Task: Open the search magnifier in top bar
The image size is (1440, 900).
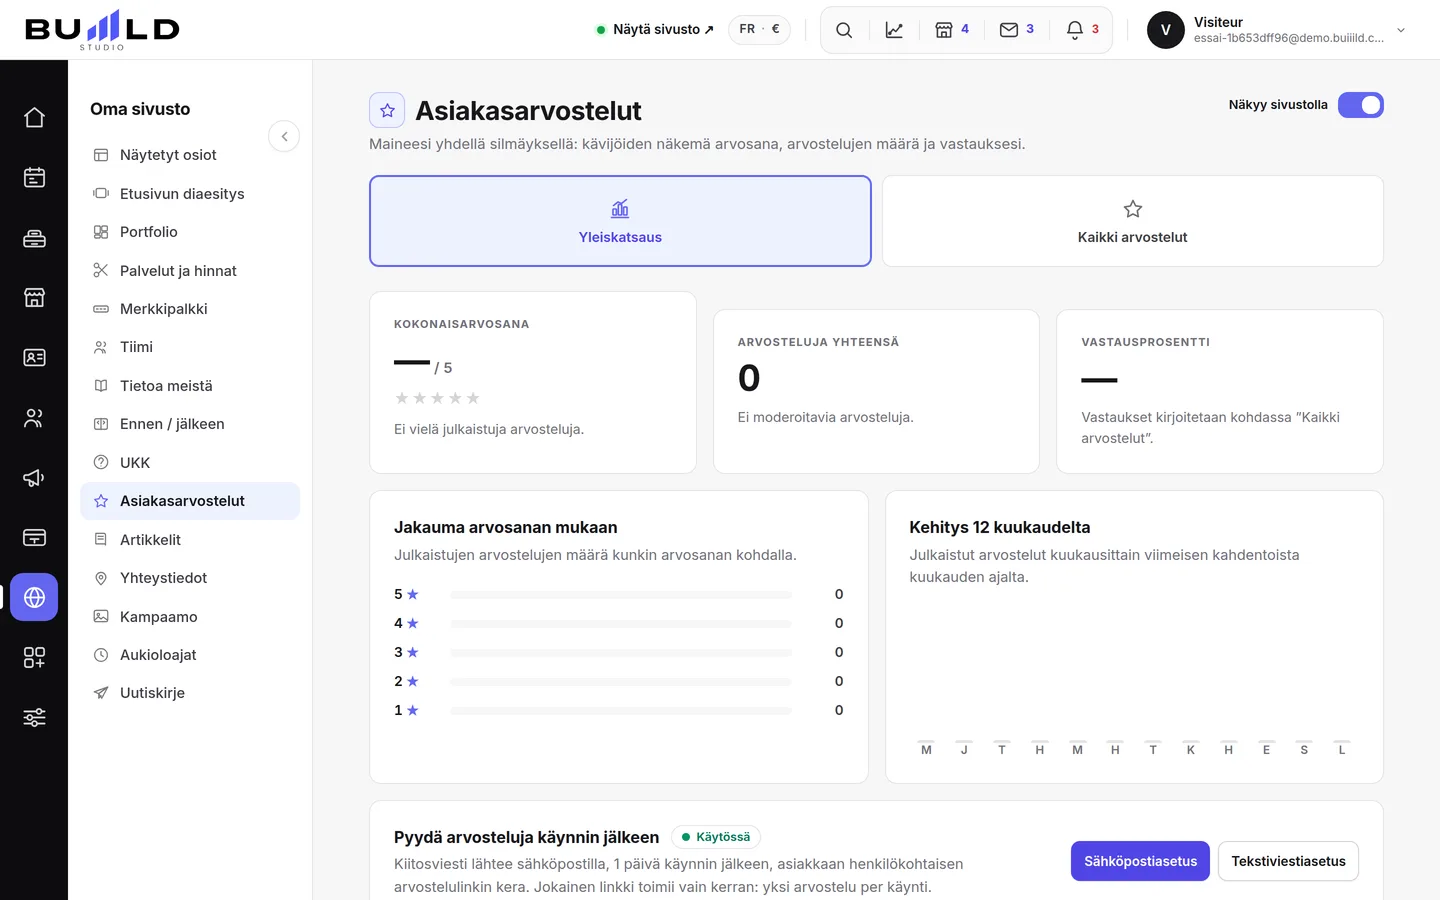Action: click(844, 30)
